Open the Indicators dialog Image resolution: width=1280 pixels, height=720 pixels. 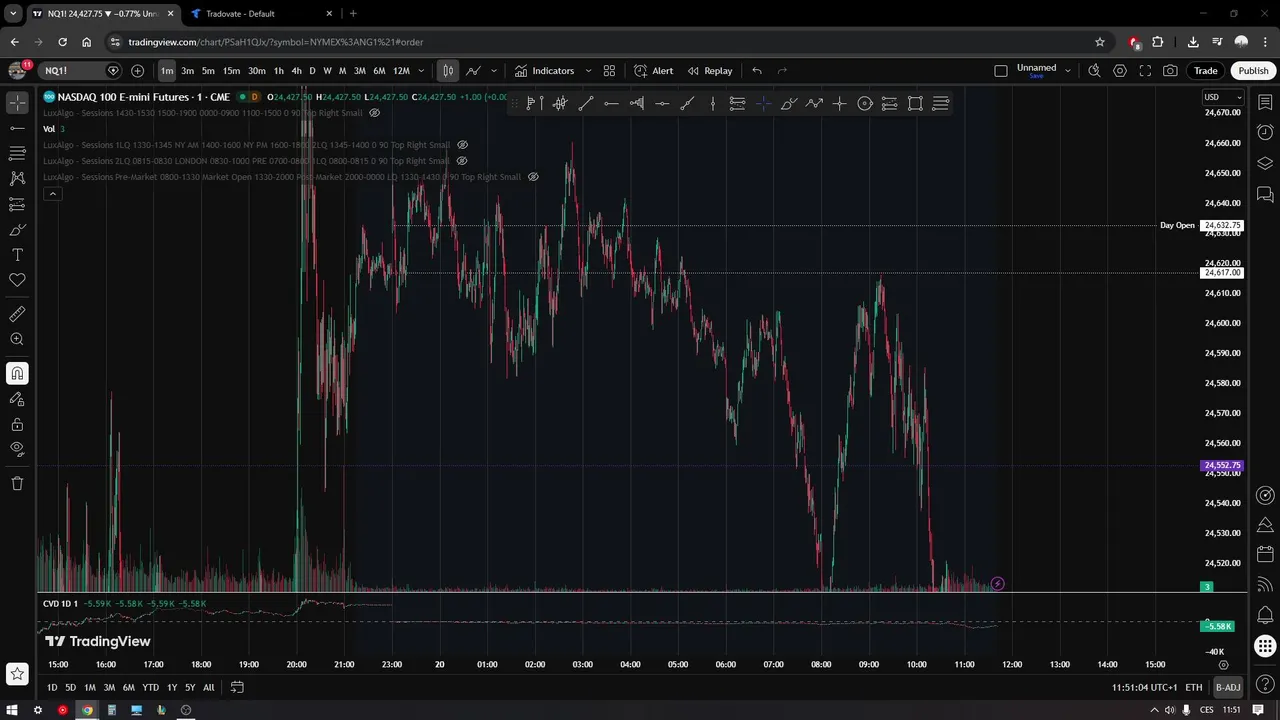point(545,71)
